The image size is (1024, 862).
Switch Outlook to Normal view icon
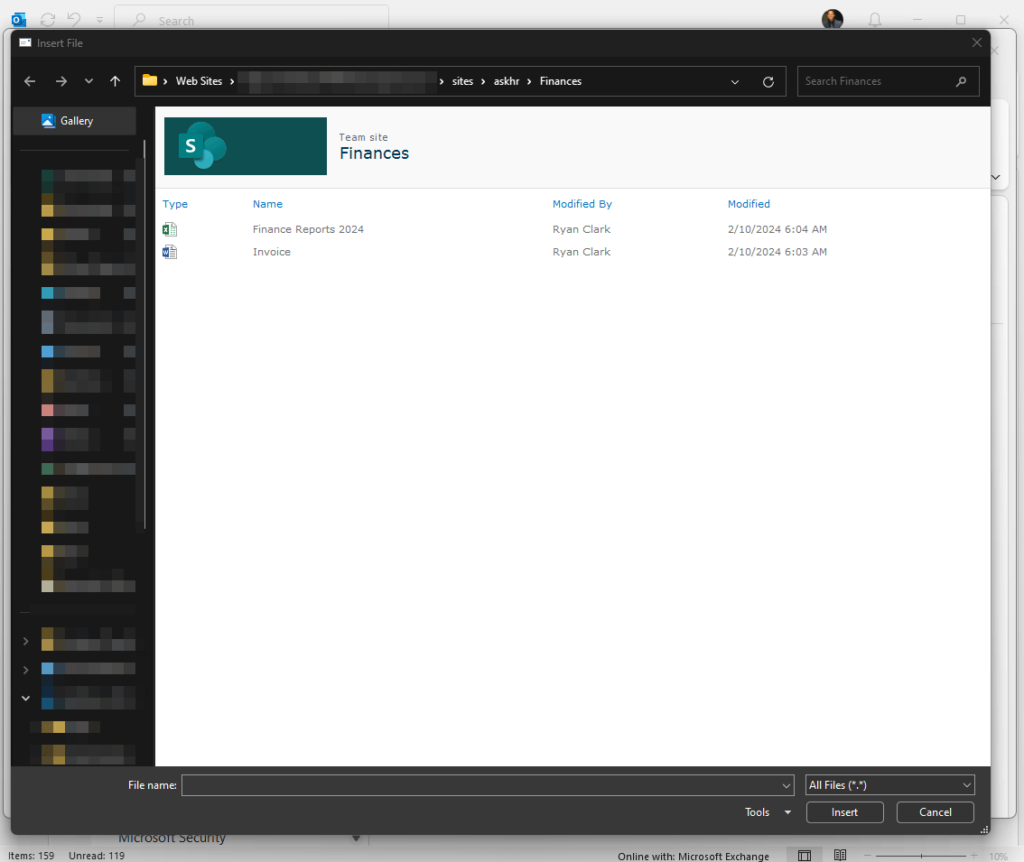pos(805,855)
